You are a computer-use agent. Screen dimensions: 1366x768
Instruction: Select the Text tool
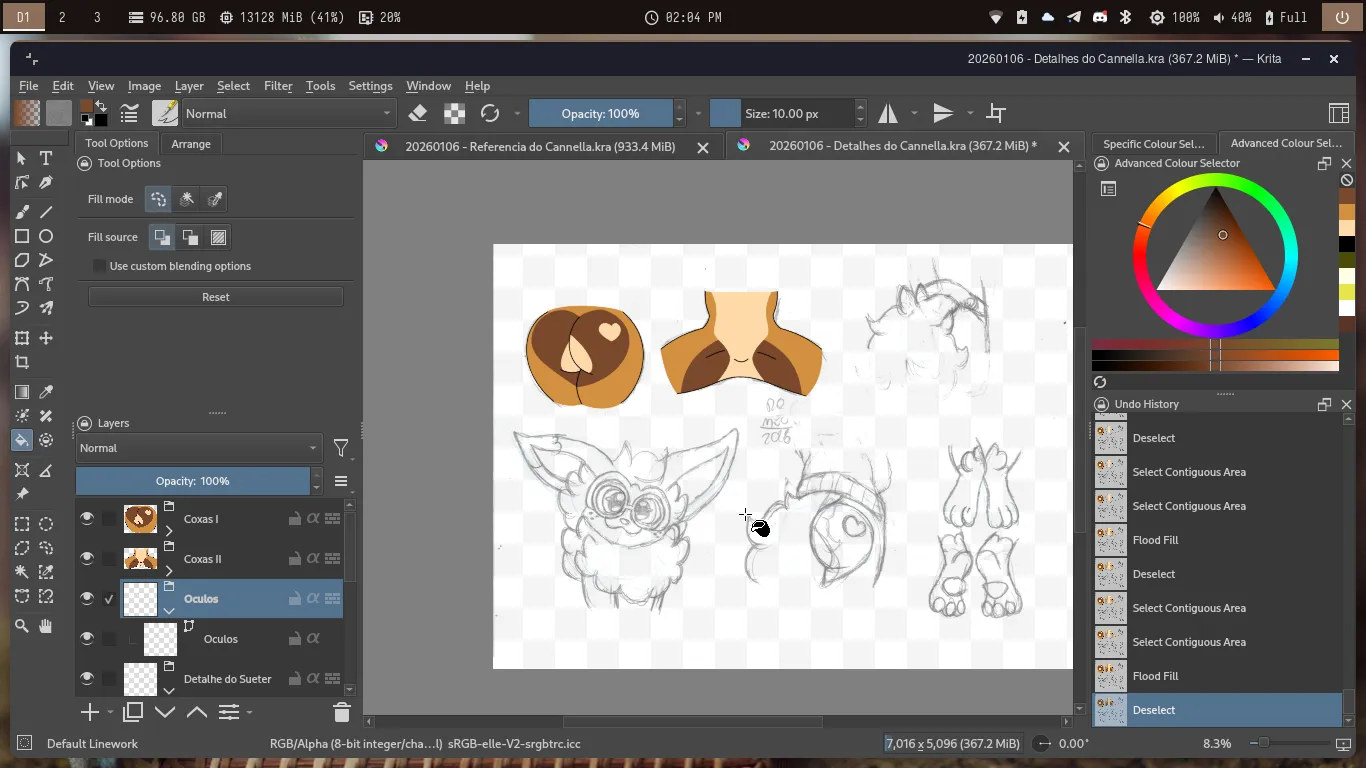pos(46,158)
